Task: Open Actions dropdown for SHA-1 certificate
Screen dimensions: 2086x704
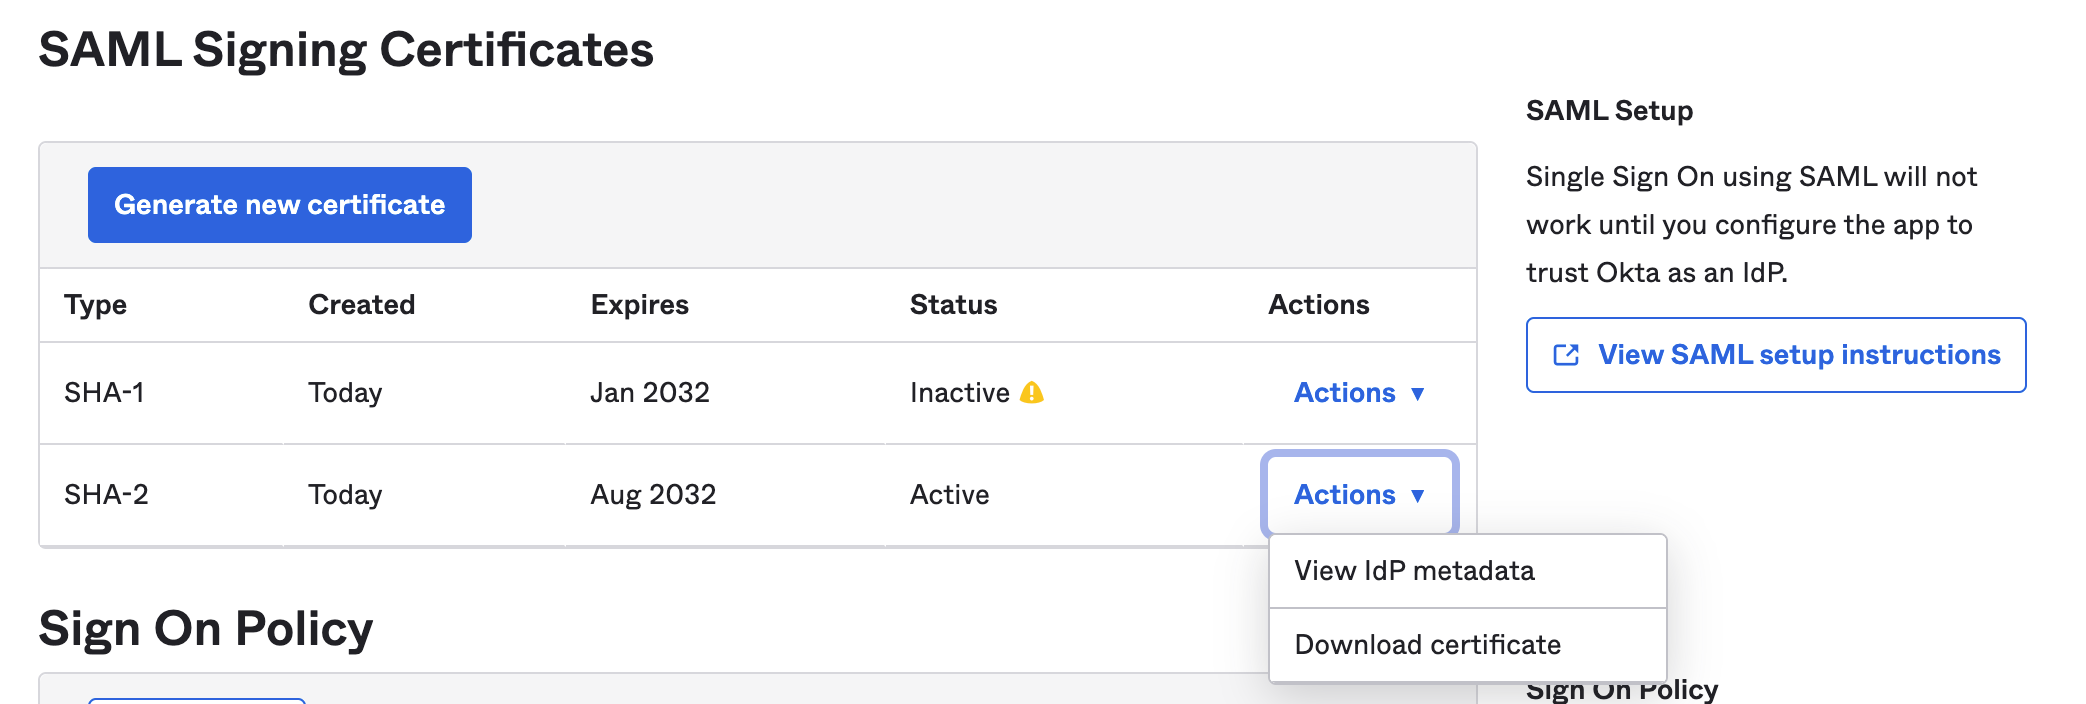Action: 1359,393
